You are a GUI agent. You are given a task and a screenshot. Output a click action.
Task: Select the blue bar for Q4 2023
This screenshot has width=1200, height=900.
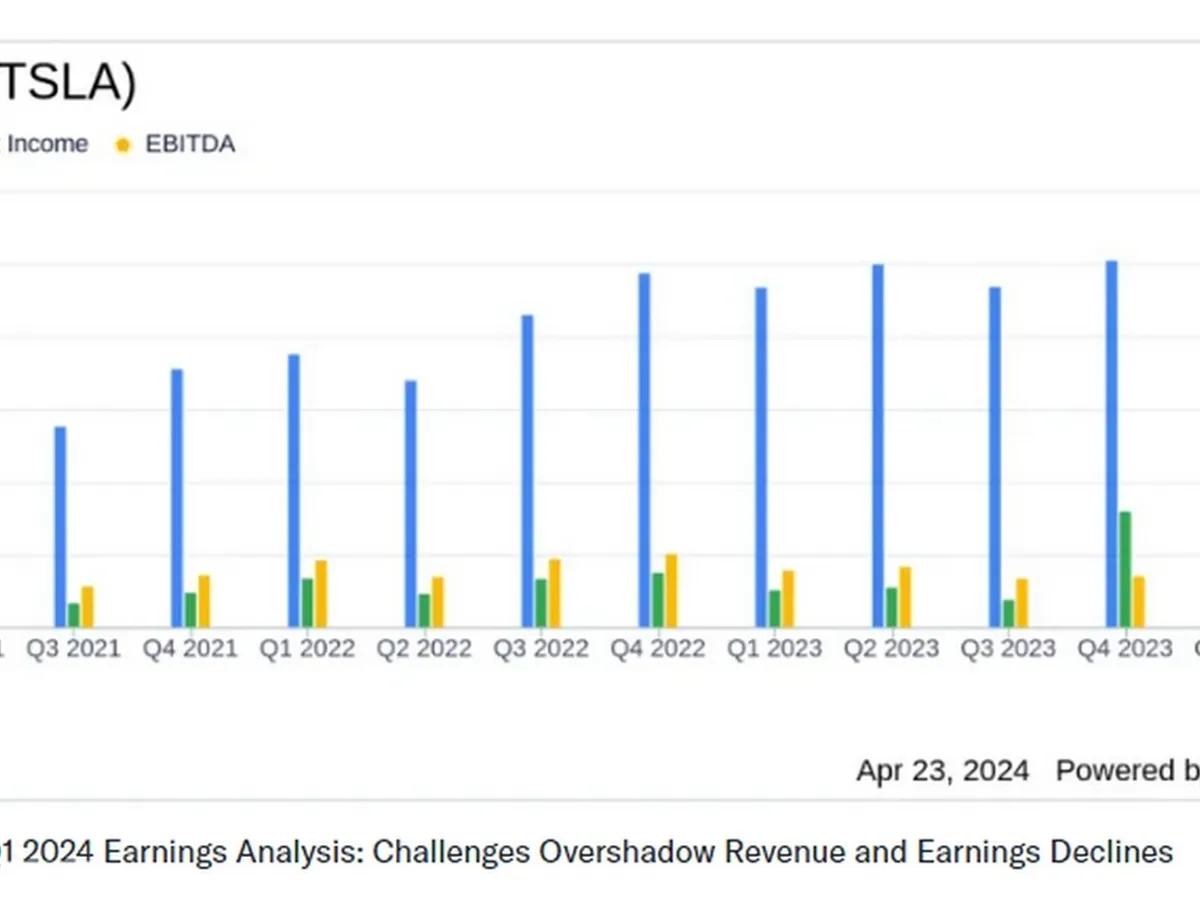pyautogui.click(x=1111, y=443)
